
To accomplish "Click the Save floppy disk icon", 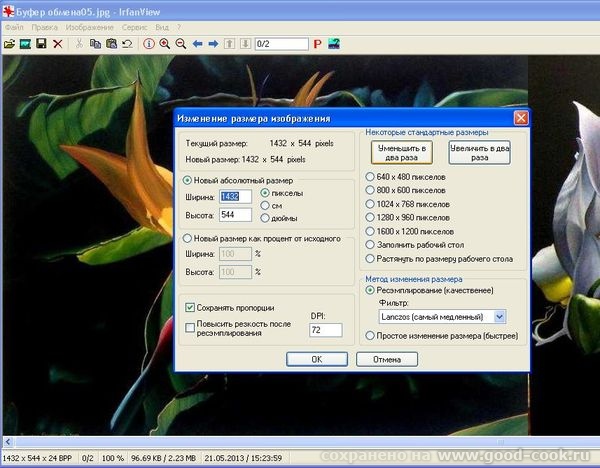I will (x=41, y=44).
